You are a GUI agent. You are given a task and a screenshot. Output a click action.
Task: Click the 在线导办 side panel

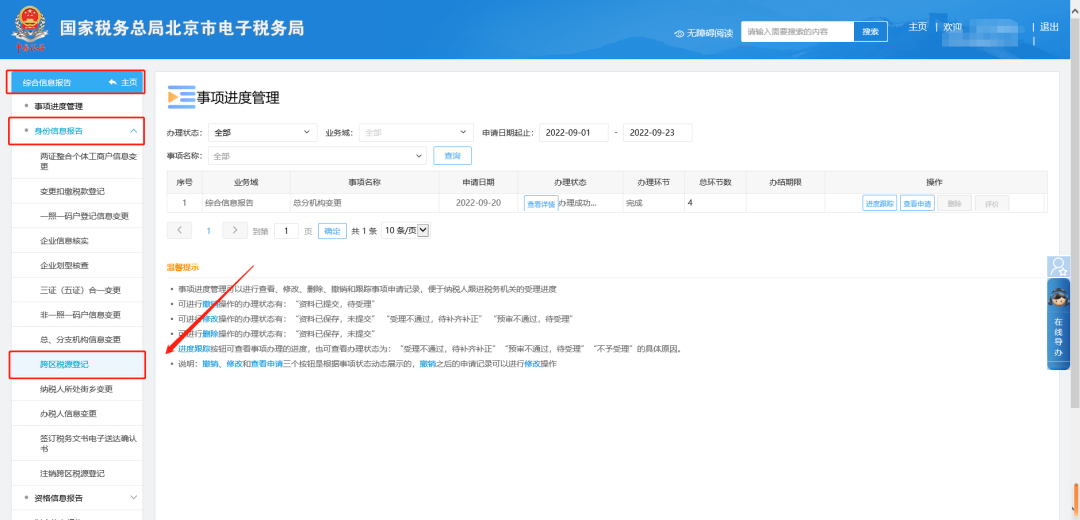[1058, 324]
